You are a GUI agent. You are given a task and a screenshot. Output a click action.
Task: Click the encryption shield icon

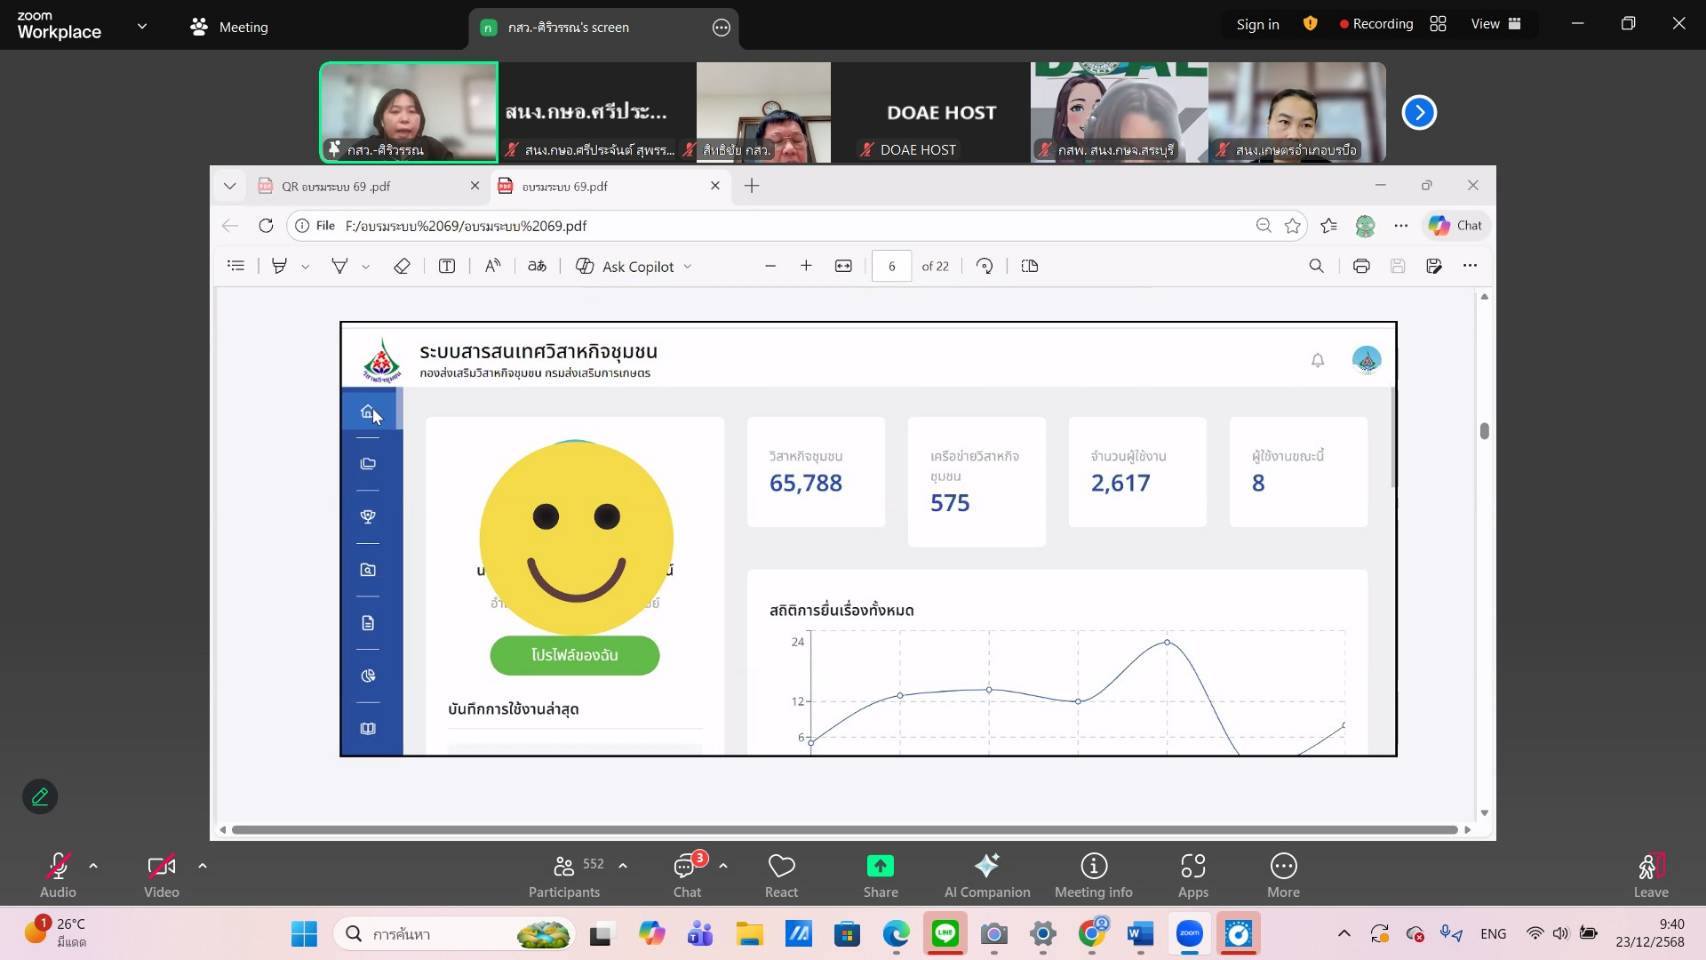click(x=1310, y=24)
